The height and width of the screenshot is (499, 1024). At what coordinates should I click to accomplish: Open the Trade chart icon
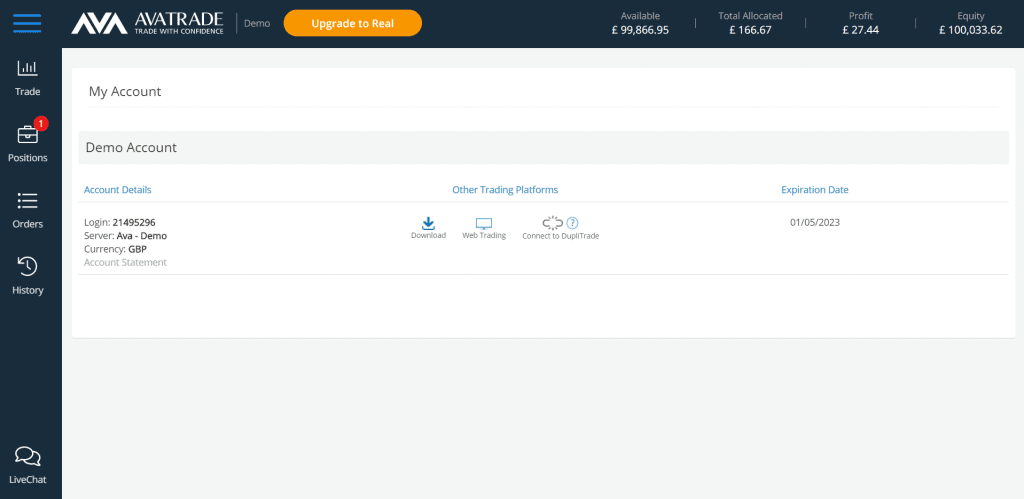click(27, 68)
